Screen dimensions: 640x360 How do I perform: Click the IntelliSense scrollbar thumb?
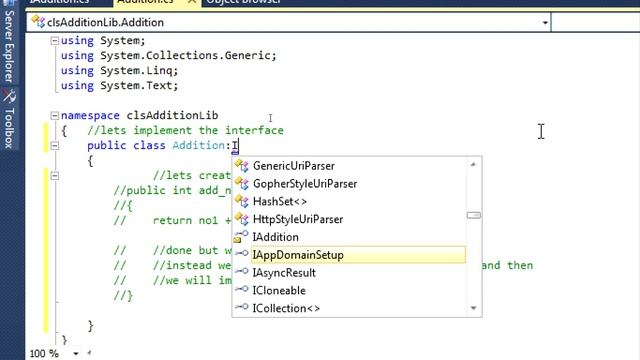[x=473, y=215]
